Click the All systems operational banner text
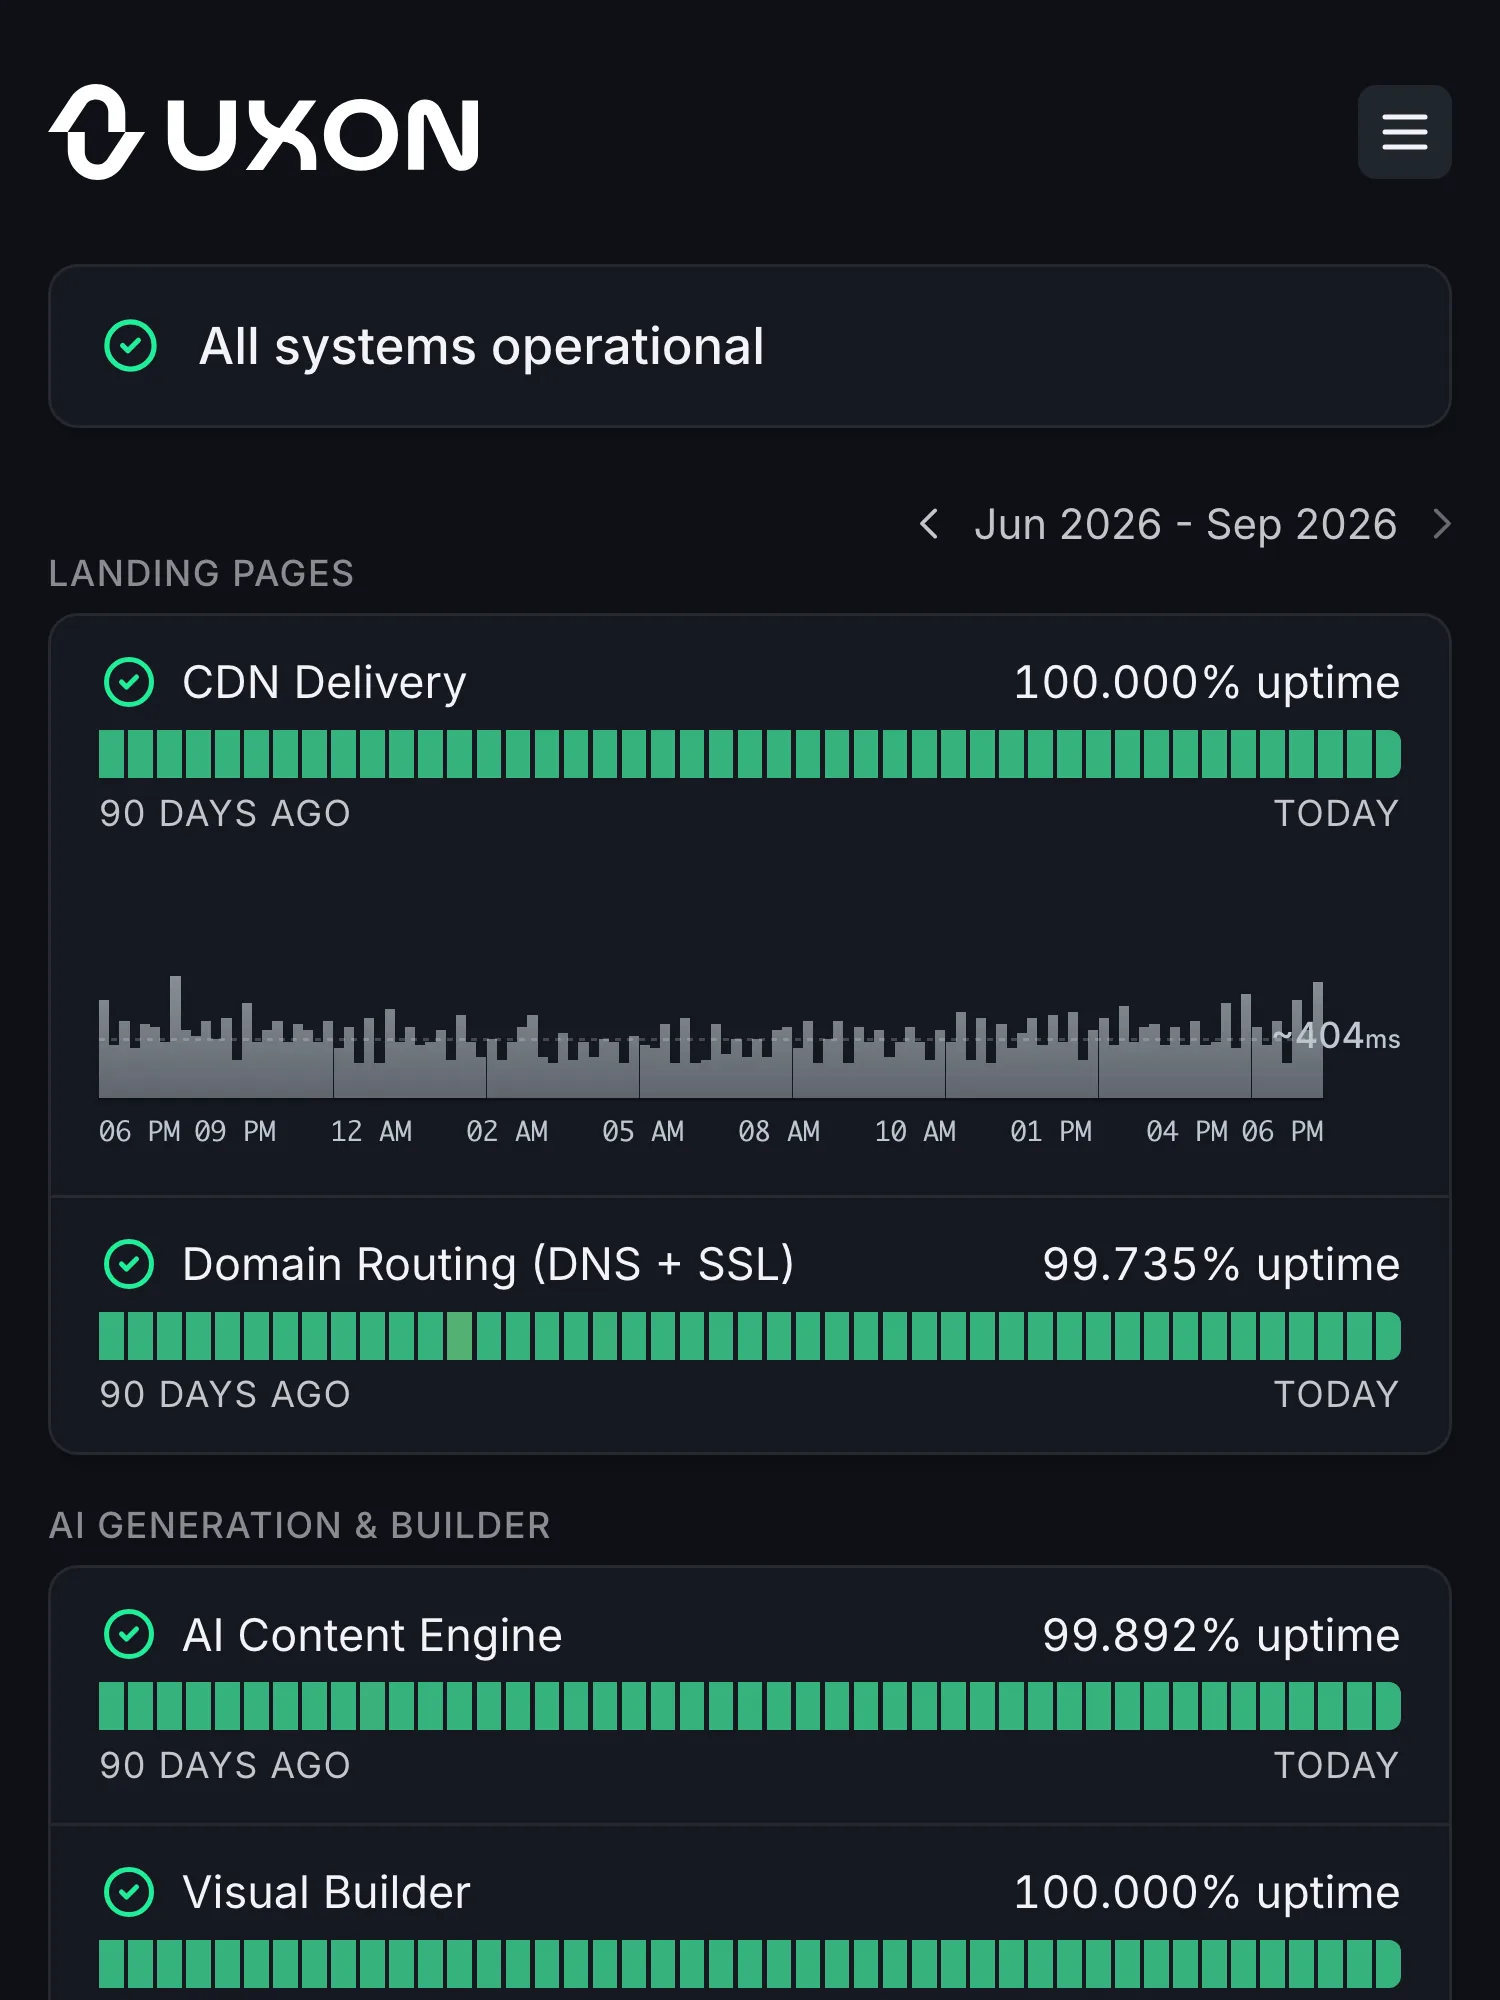 [481, 346]
